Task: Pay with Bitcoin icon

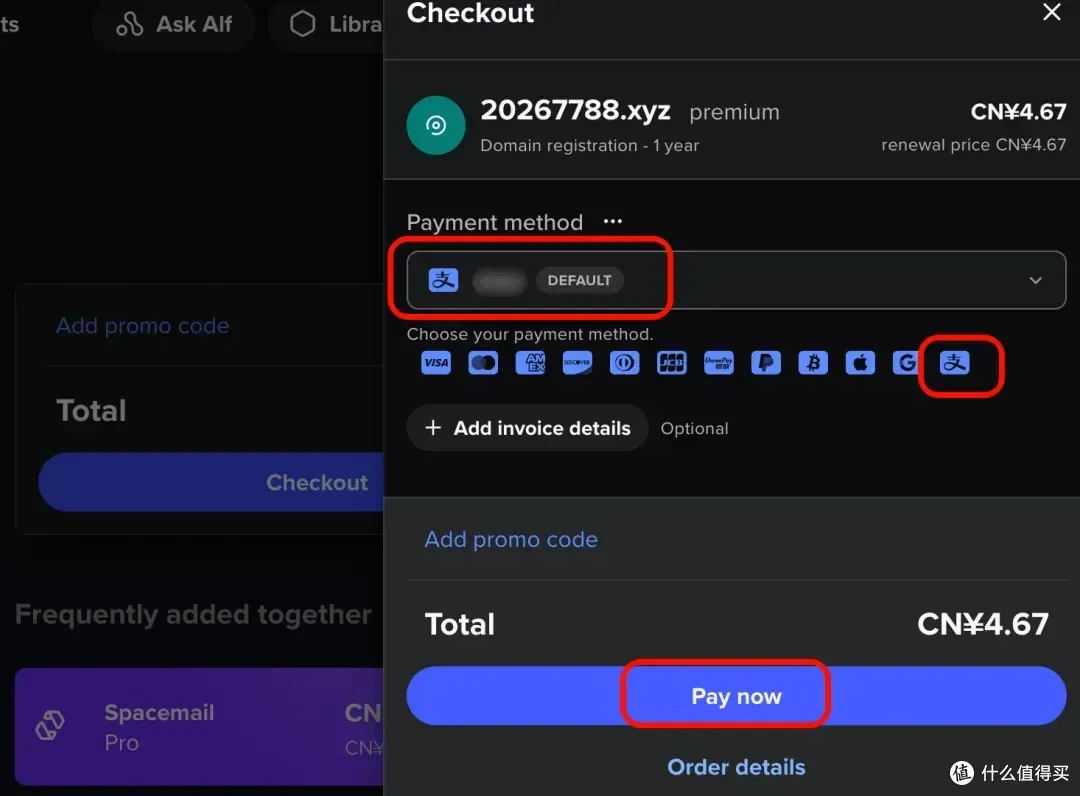Action: point(813,363)
